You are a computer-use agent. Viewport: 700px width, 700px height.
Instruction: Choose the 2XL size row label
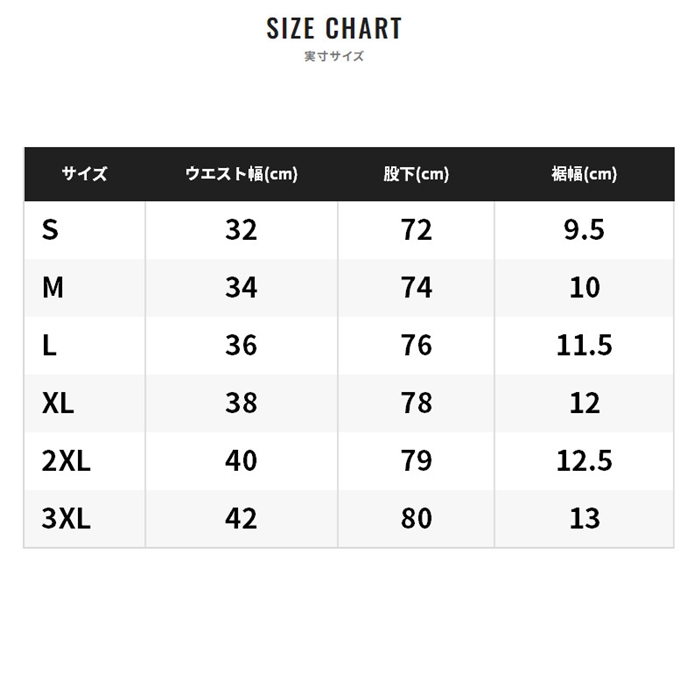point(66,460)
